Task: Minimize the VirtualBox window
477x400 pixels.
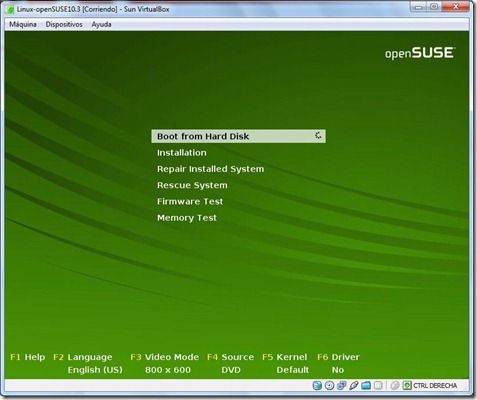Action: (419, 7)
